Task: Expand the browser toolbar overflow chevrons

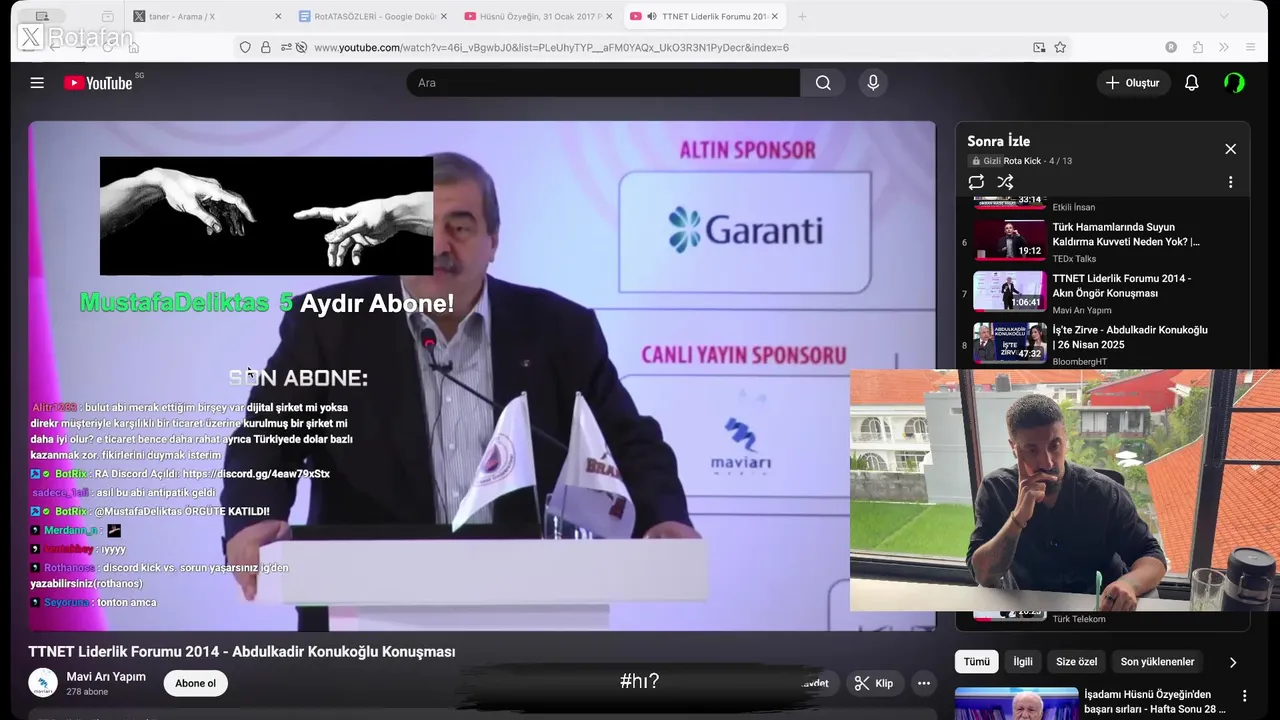Action: [x=1224, y=47]
